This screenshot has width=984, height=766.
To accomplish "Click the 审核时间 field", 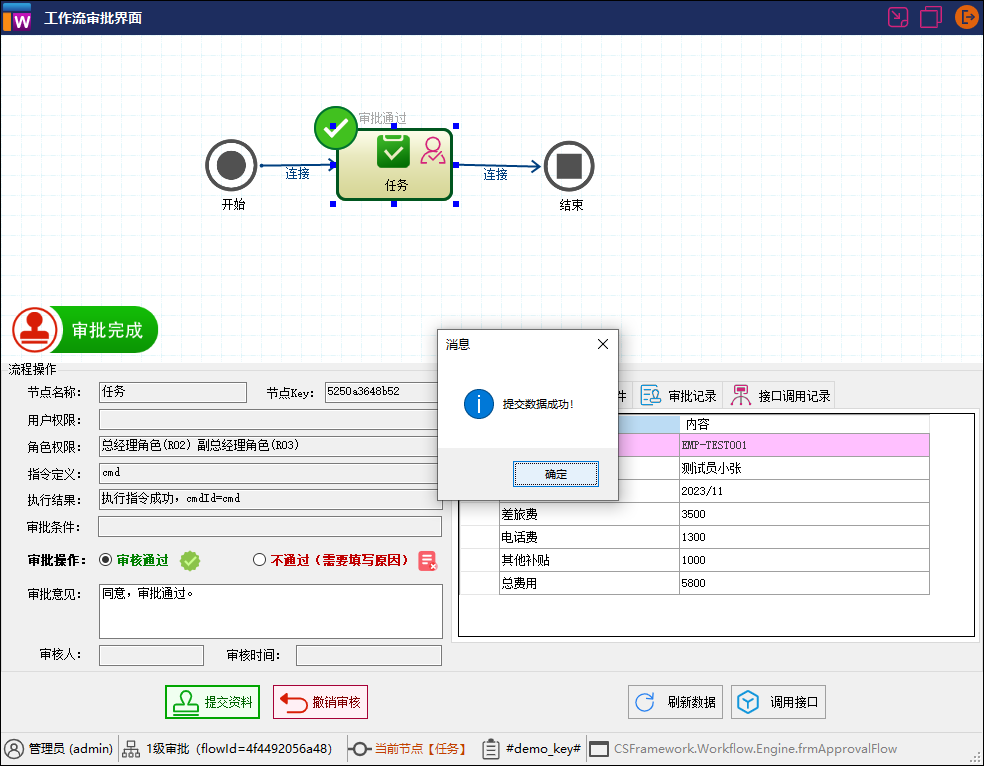I will [369, 655].
